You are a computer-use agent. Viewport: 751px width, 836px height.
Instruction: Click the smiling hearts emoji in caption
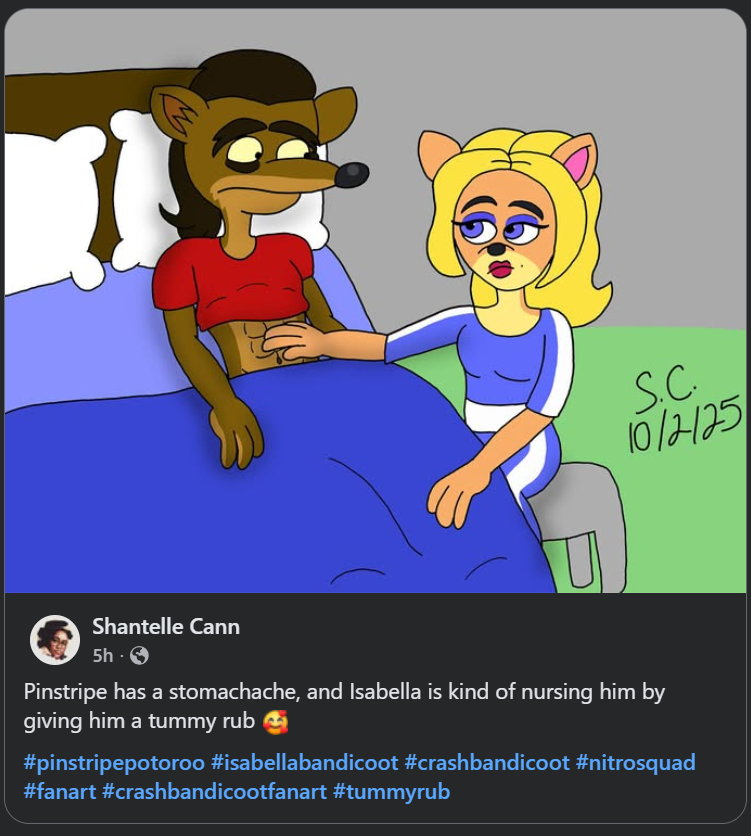pyautogui.click(x=276, y=722)
